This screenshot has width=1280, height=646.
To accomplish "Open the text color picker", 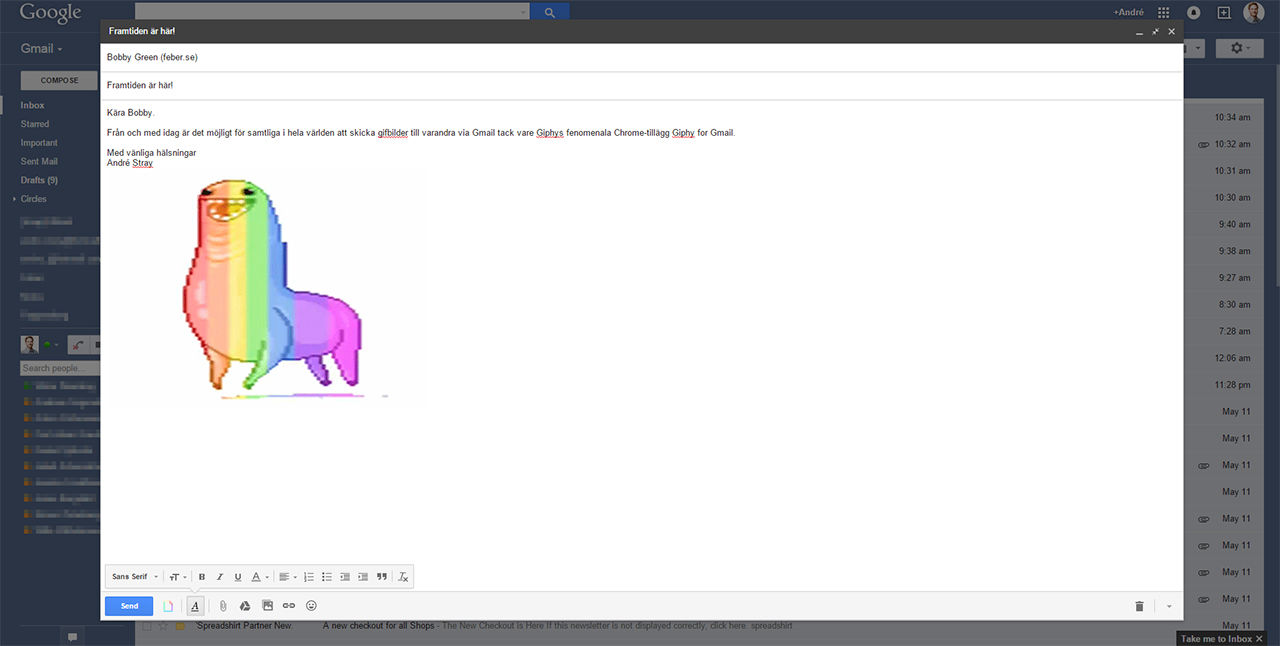I will click(x=259, y=577).
